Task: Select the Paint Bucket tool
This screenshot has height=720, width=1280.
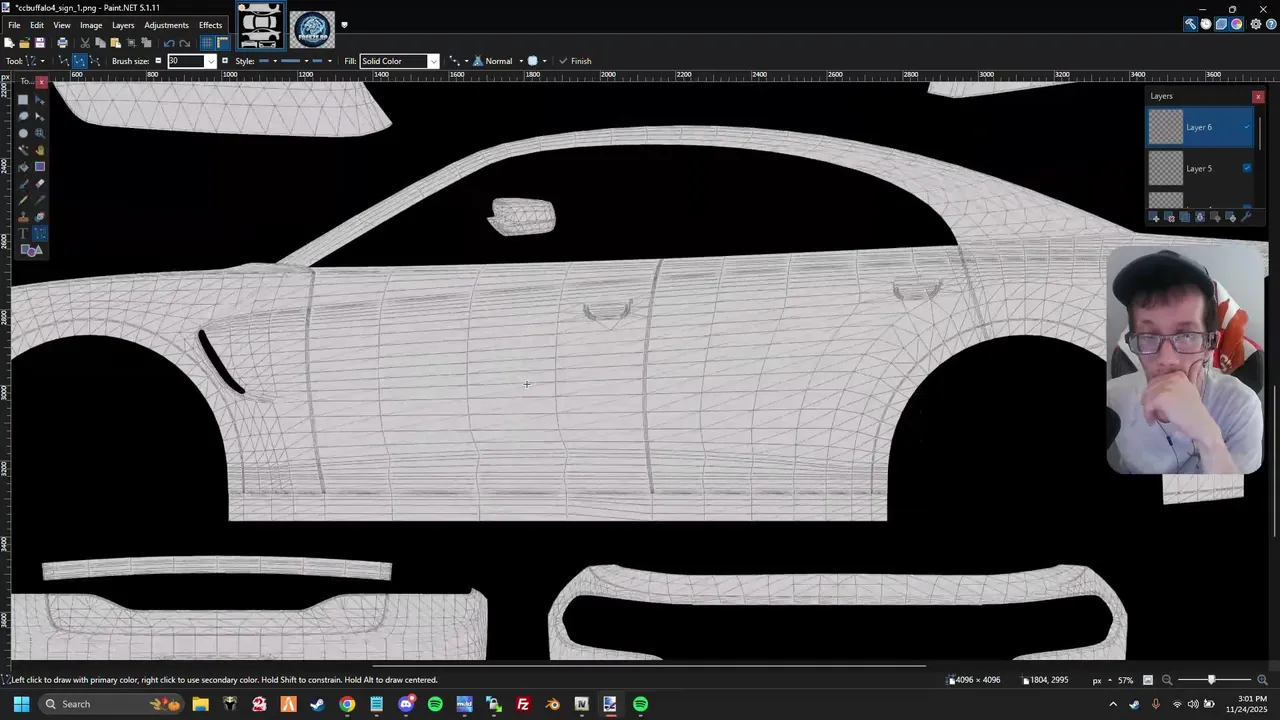Action: (24, 167)
